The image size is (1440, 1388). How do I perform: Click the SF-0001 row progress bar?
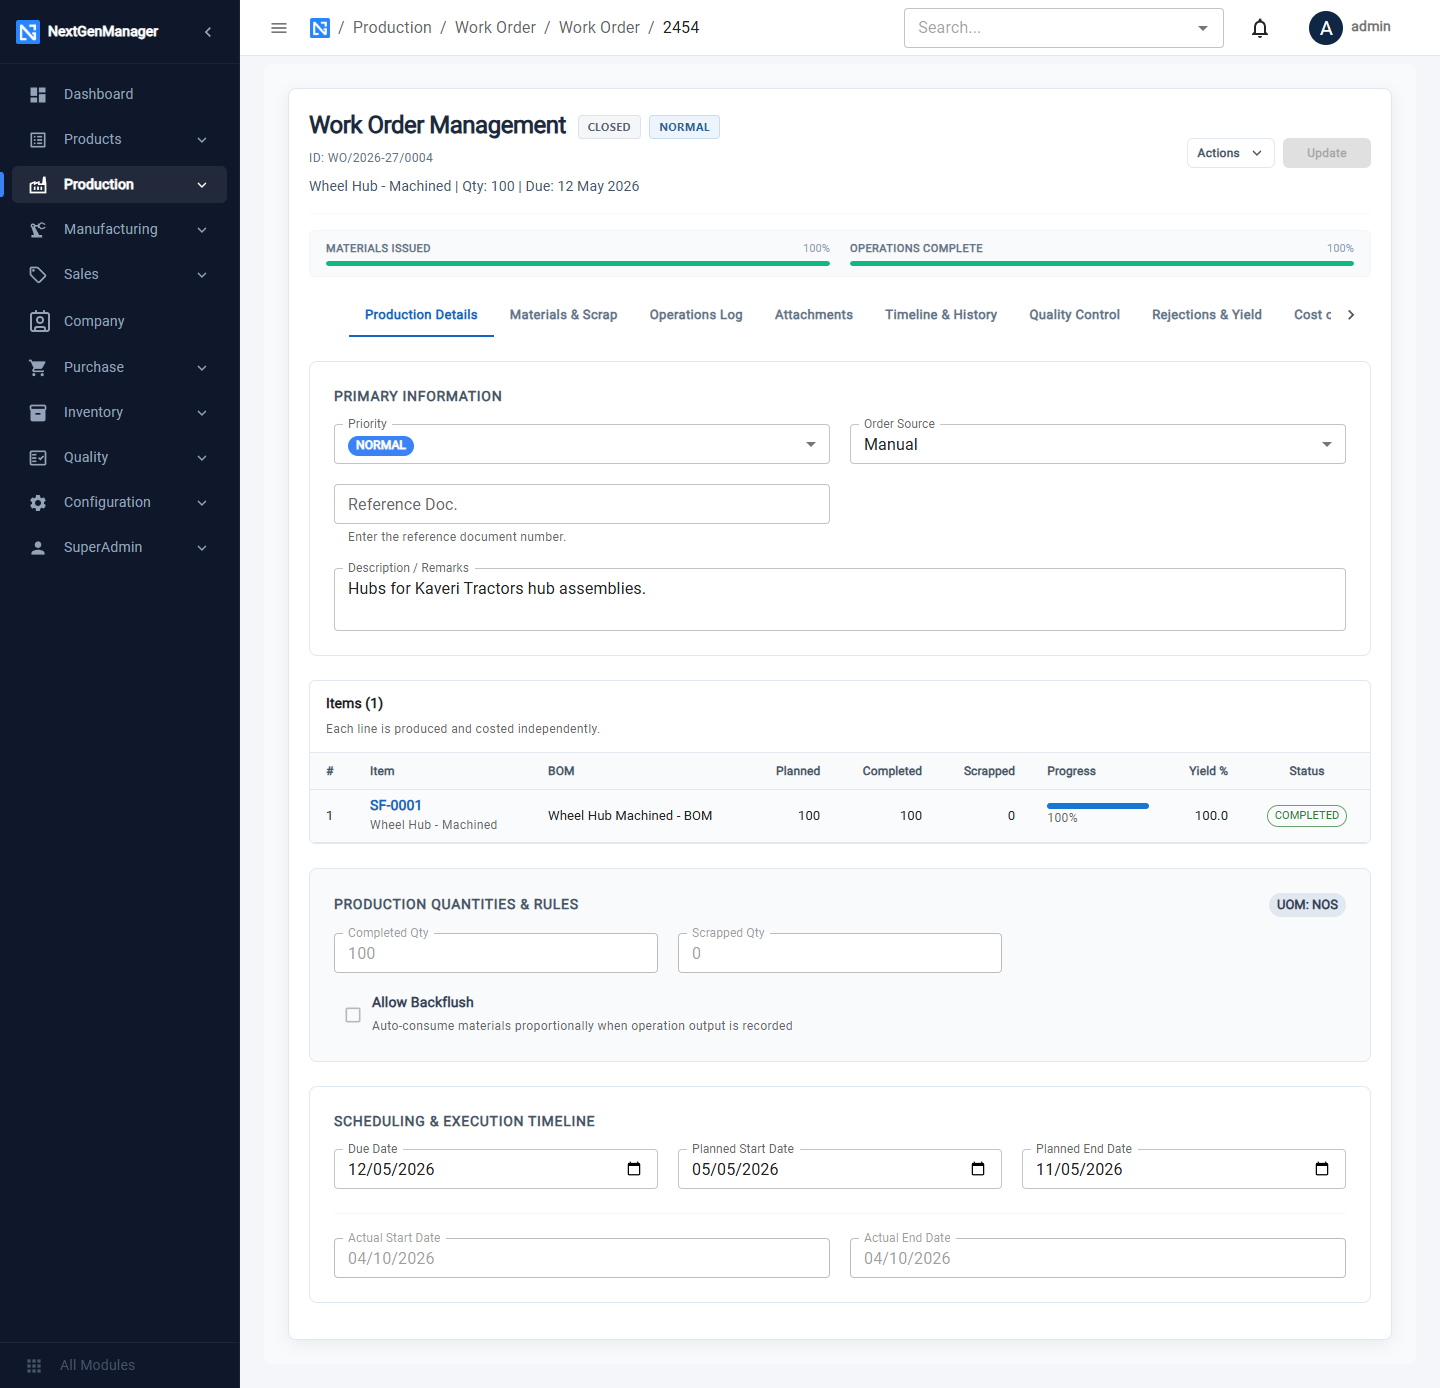(x=1098, y=806)
